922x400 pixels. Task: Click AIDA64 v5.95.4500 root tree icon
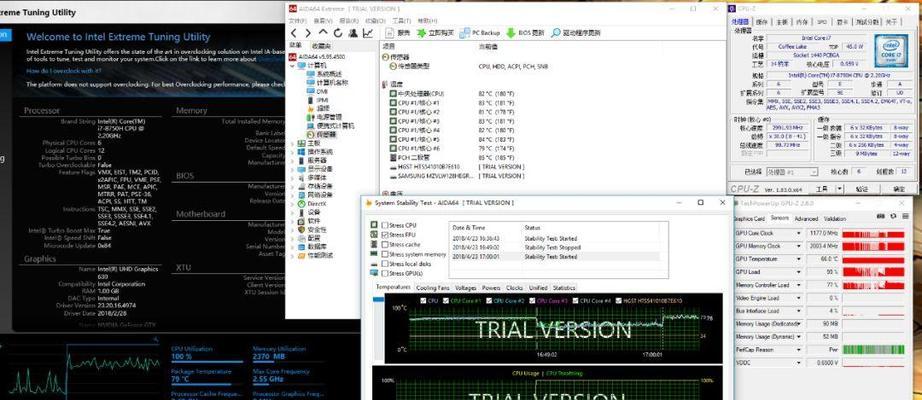tap(292, 57)
